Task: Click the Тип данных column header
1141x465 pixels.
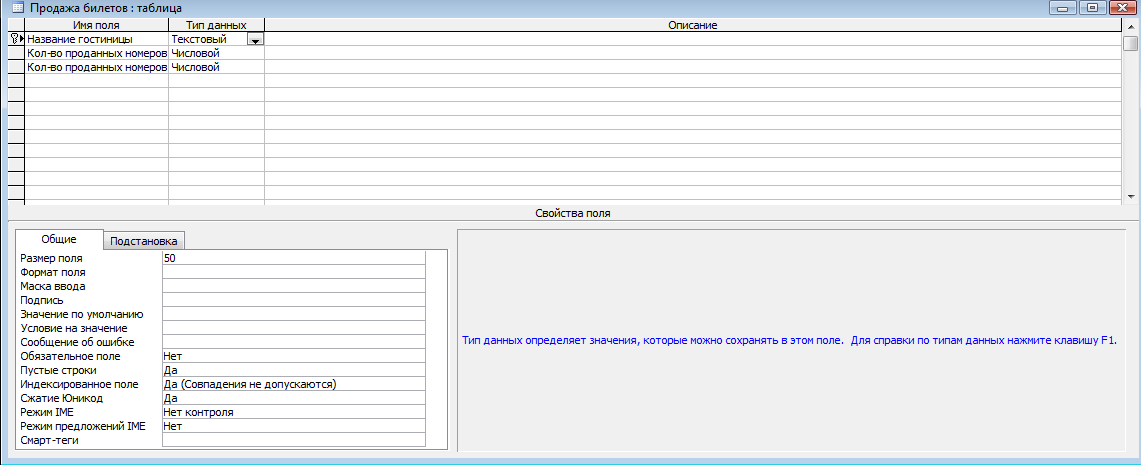Action: click(x=216, y=25)
